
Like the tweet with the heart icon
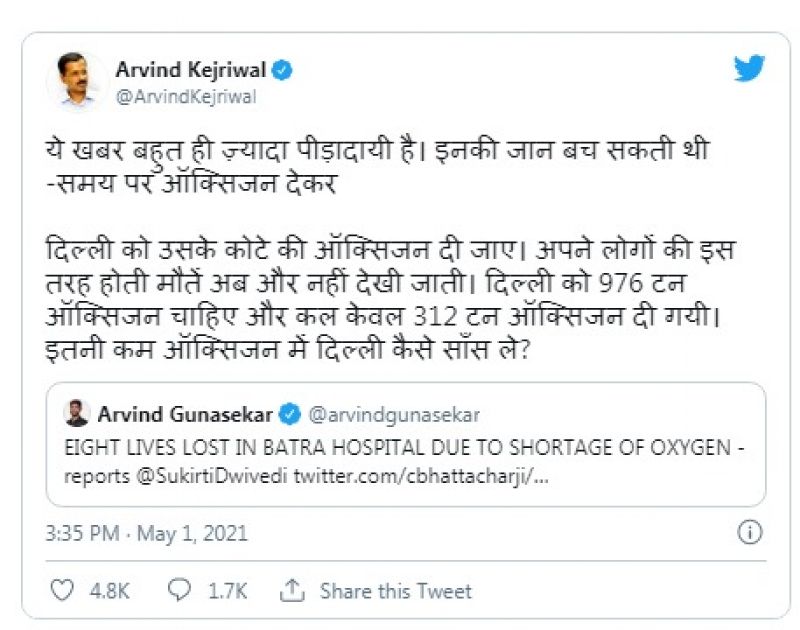pyautogui.click(x=61, y=591)
